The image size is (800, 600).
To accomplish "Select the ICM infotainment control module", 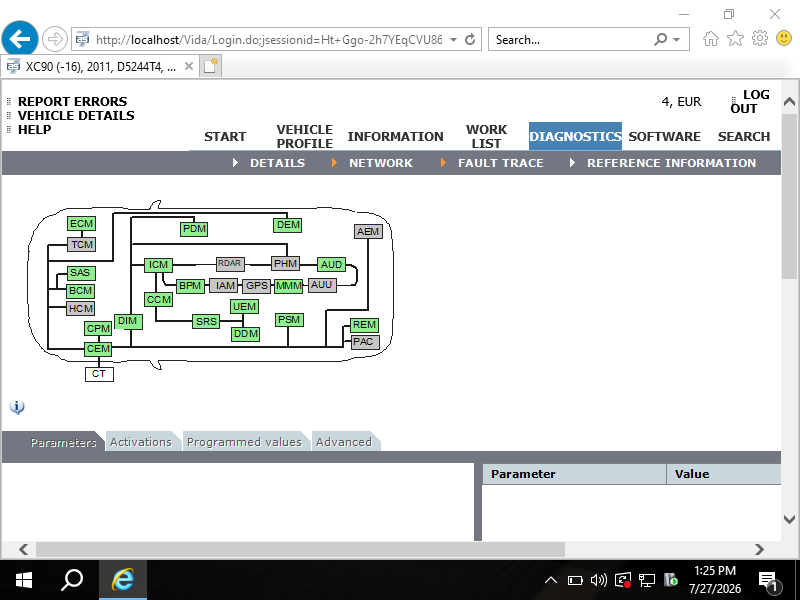I will 158,265.
